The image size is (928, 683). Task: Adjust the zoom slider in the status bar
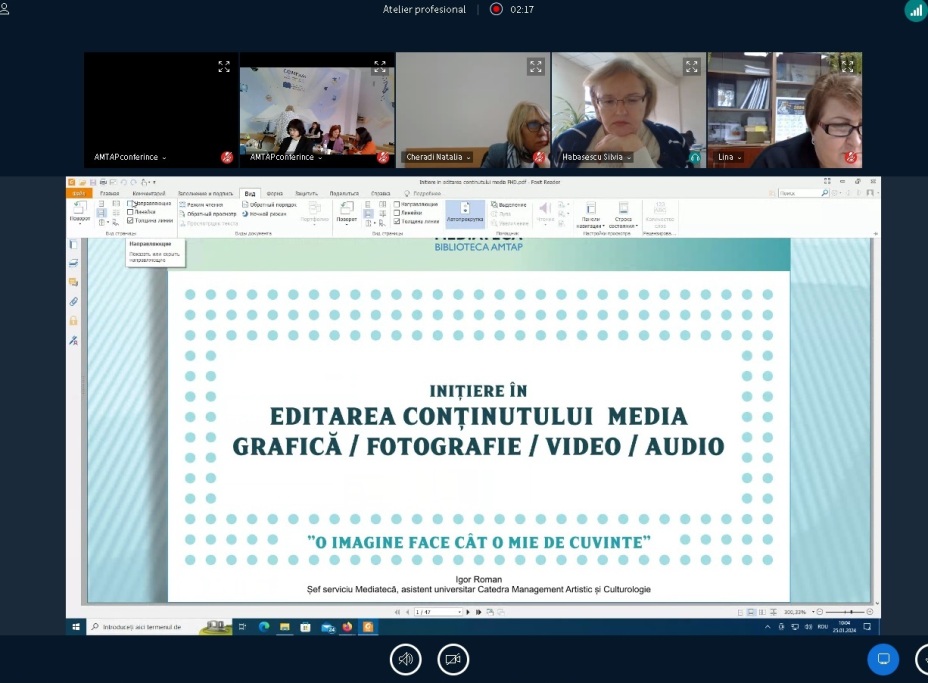click(846, 612)
